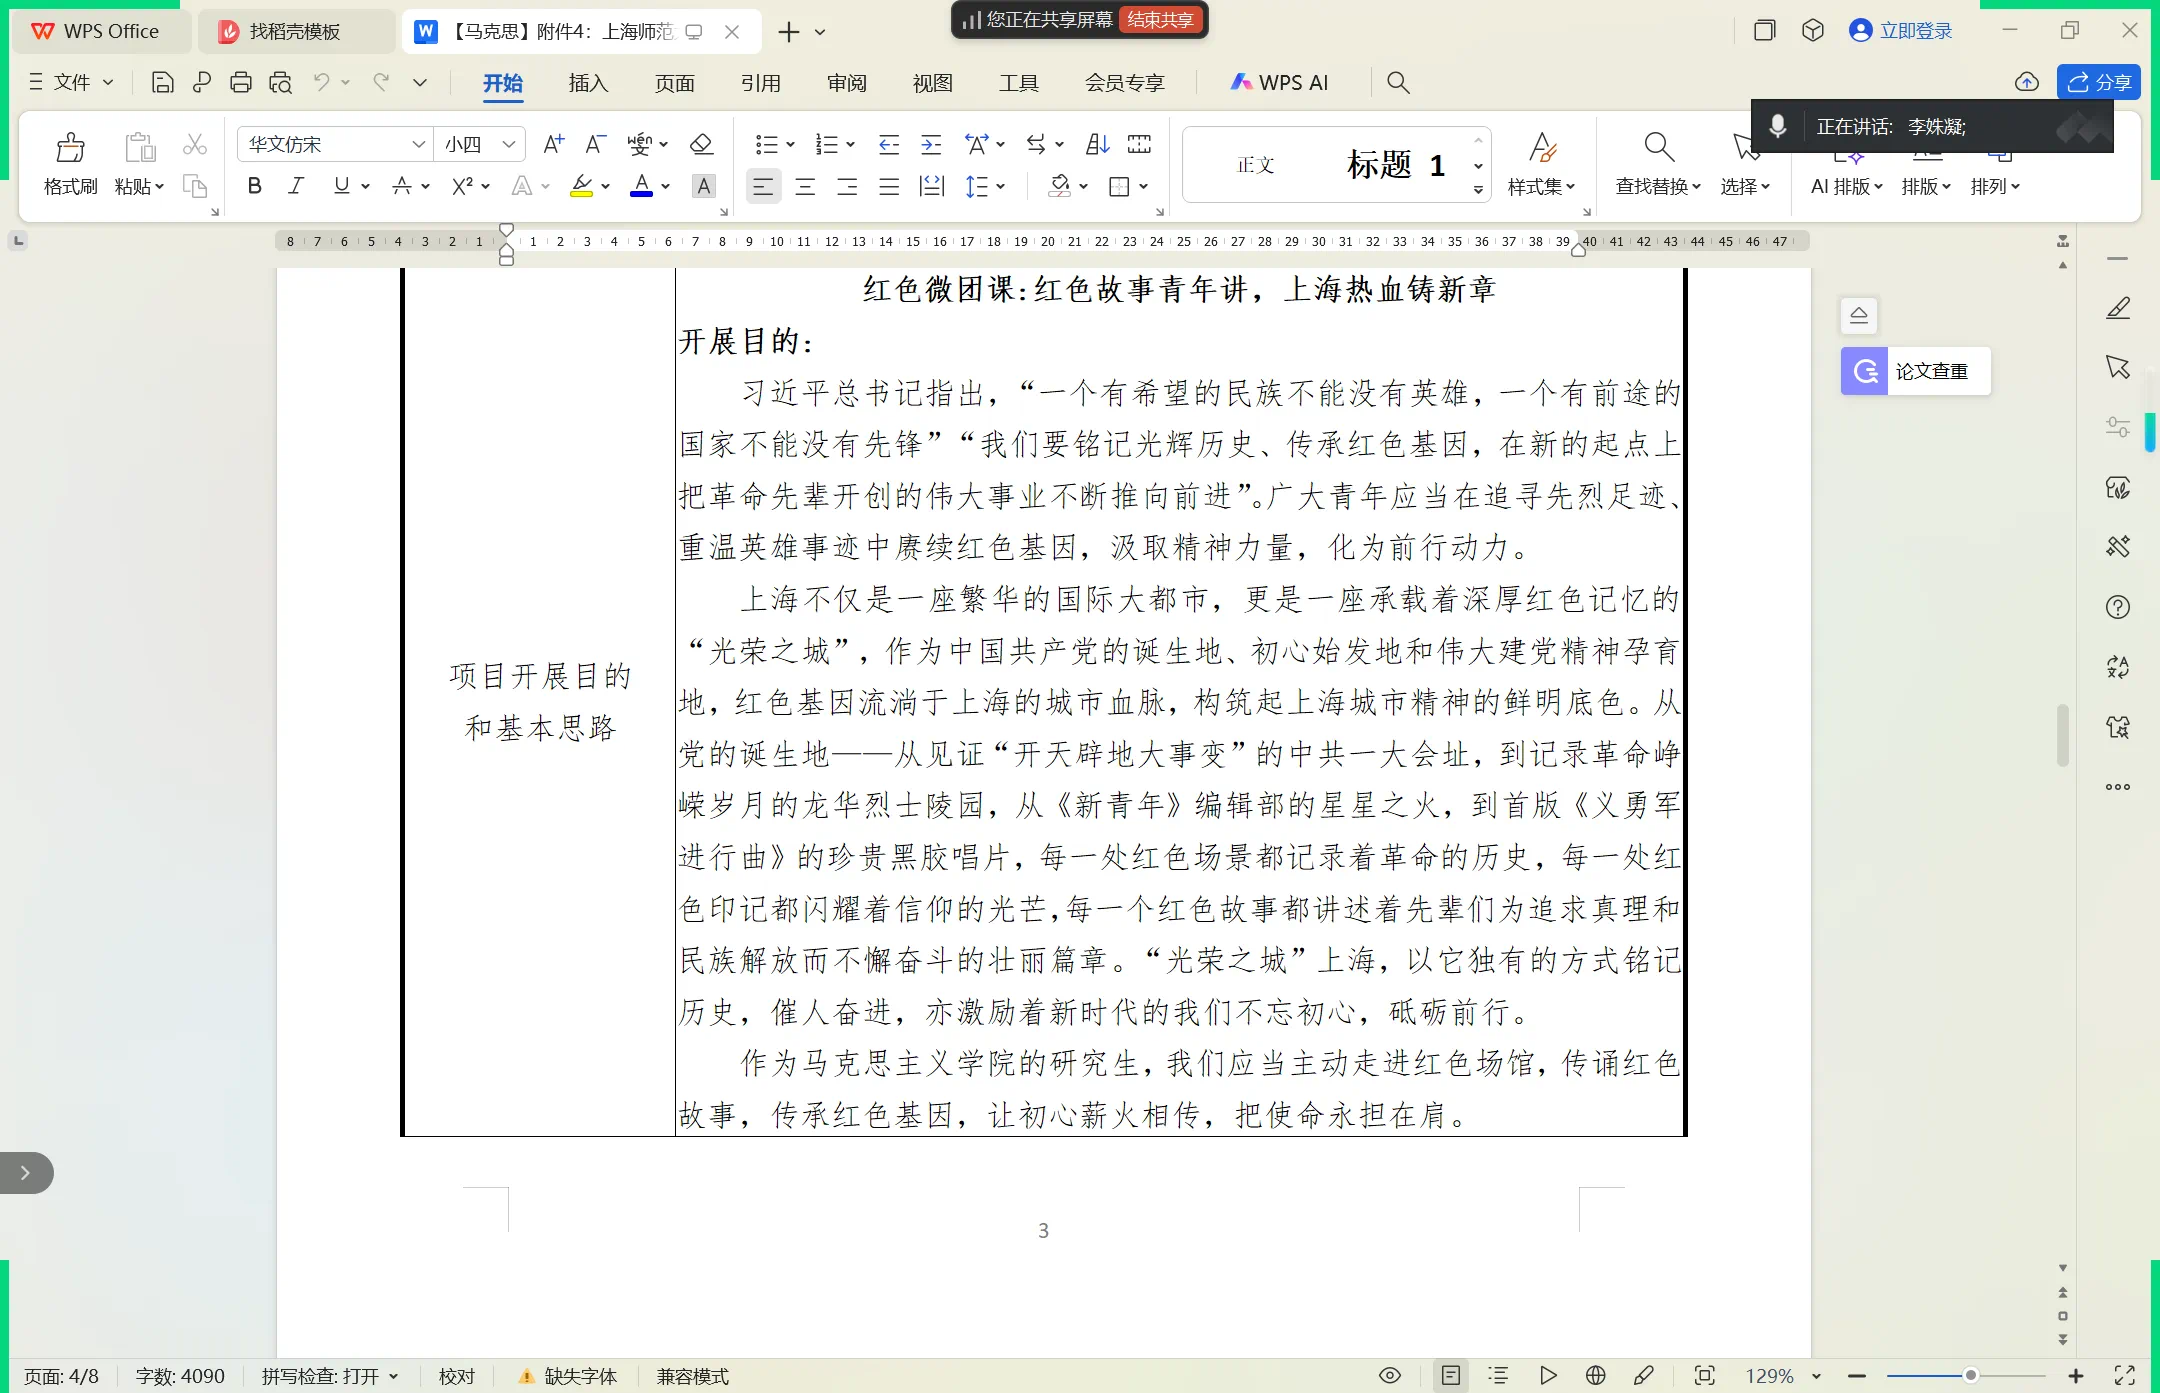Toggle bold formatting
The height and width of the screenshot is (1393, 2160).
coord(254,186)
